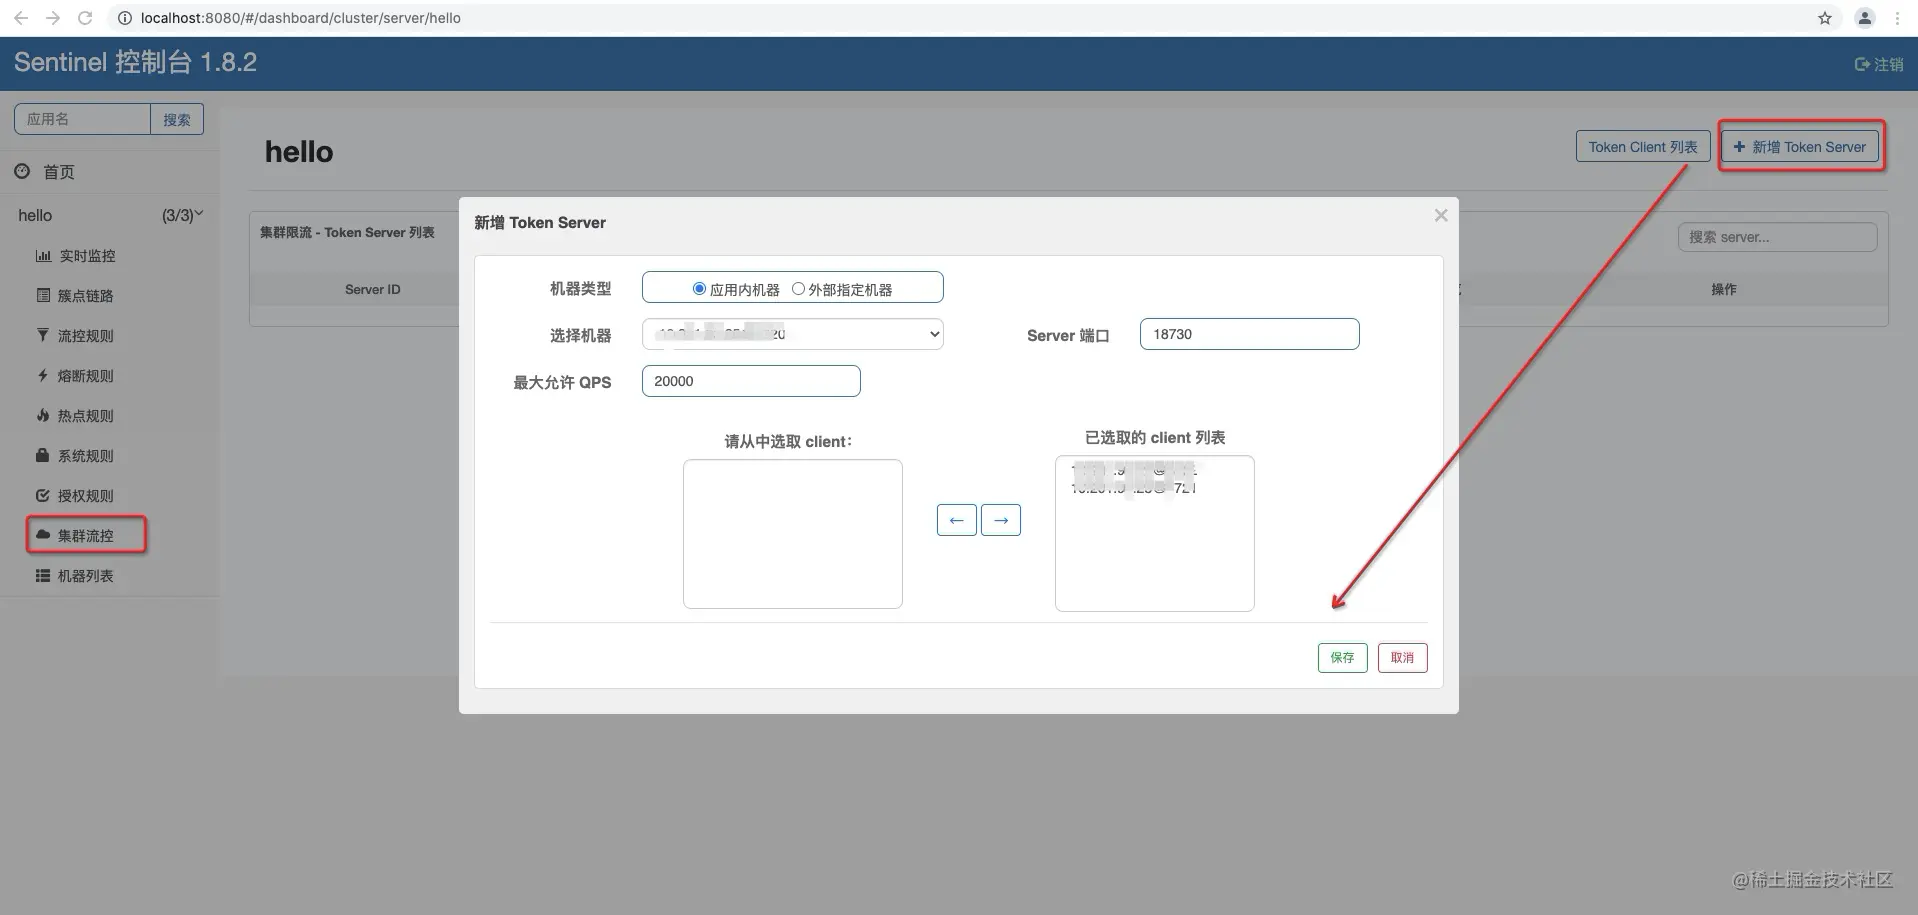Click the 注销 logout link

1879,64
